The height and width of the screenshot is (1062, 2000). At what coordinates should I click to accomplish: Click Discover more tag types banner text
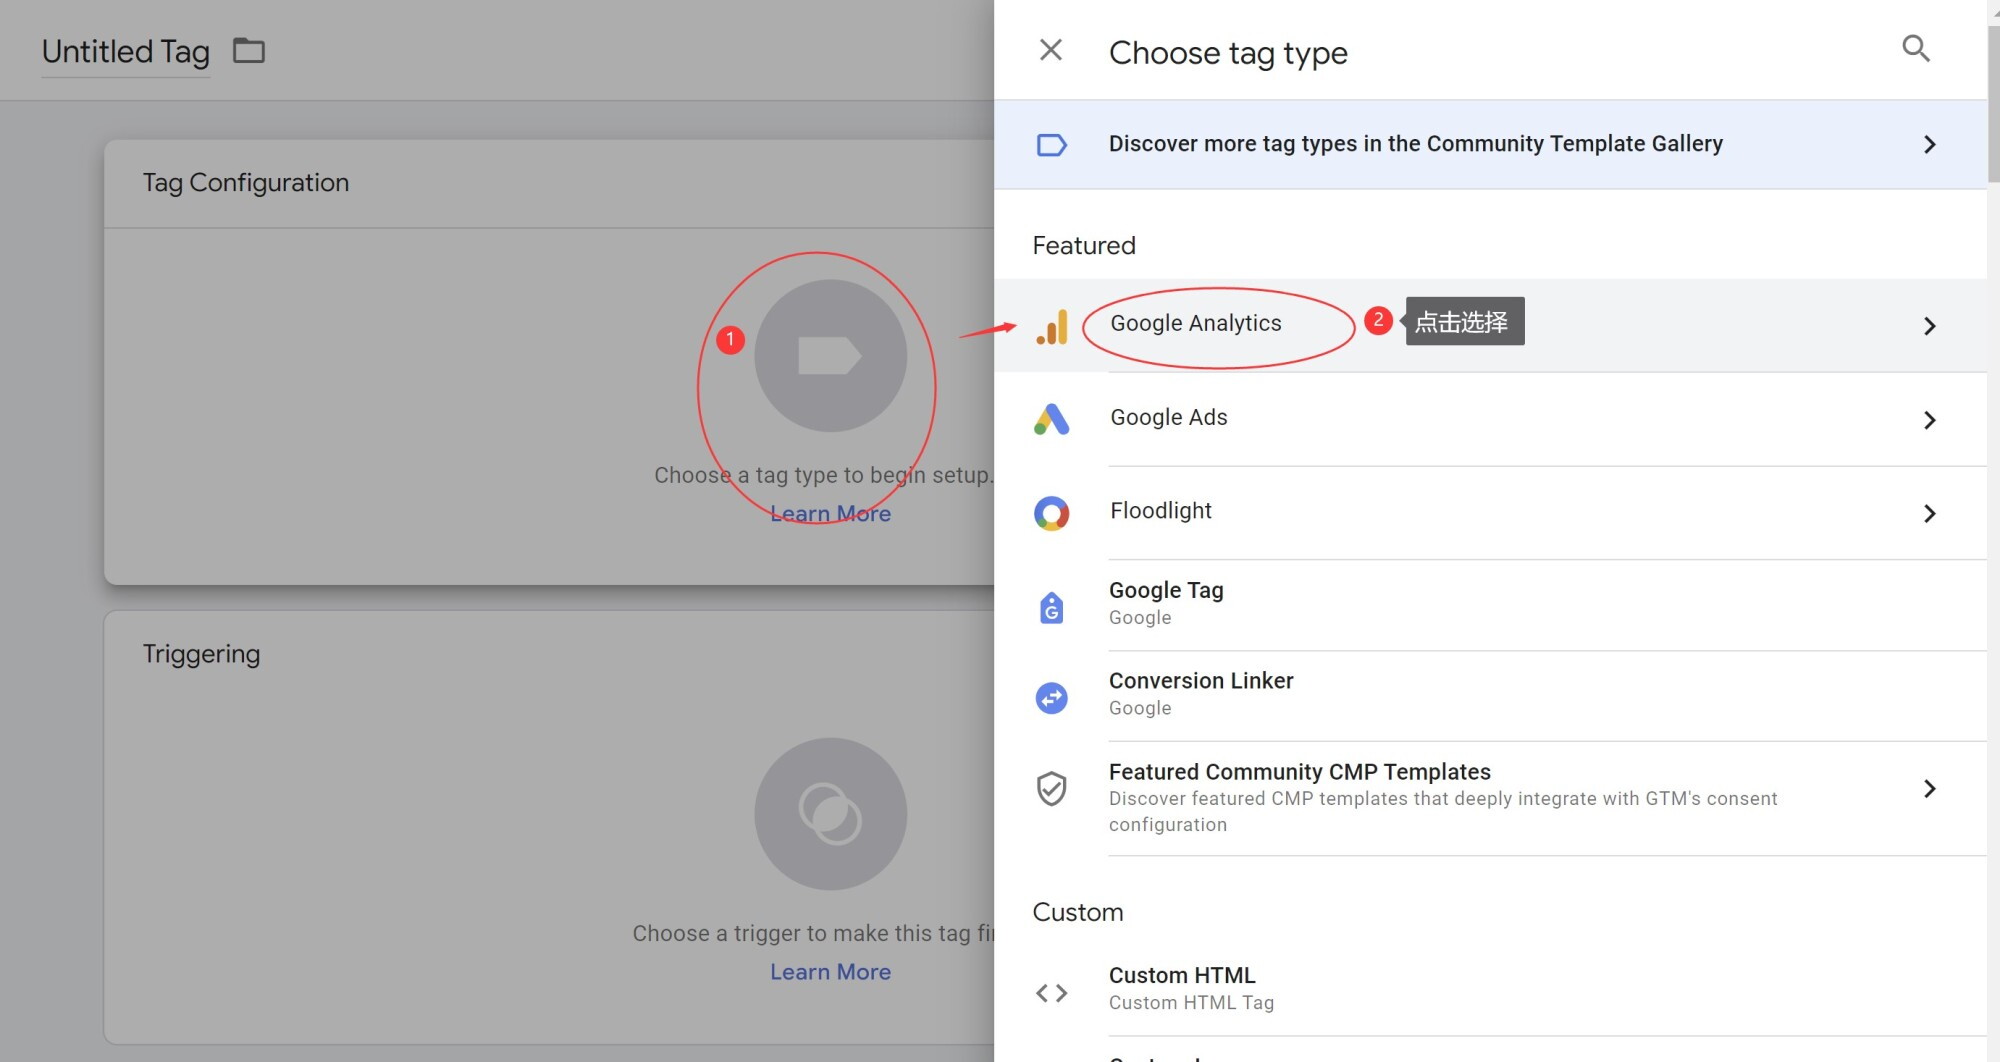1415,144
